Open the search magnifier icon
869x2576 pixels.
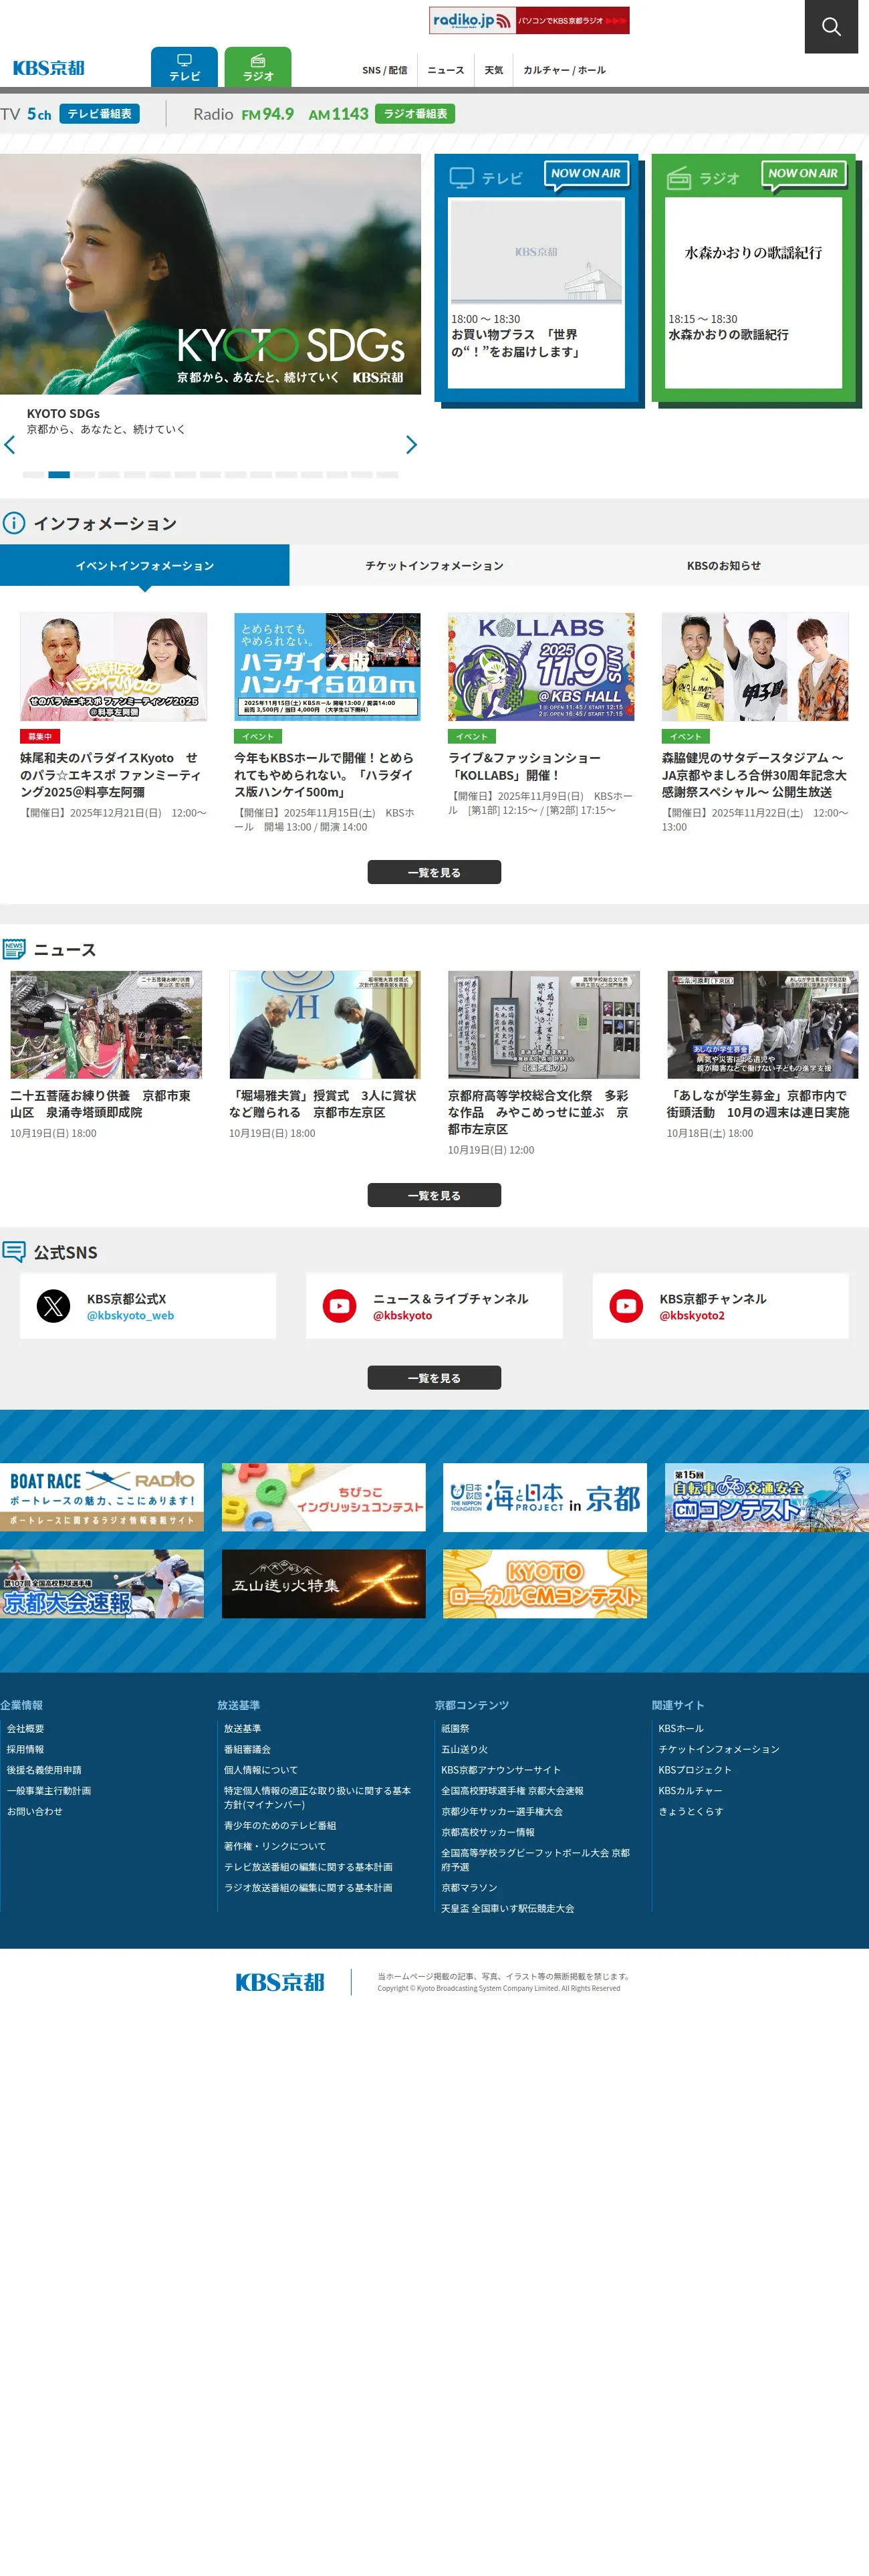click(x=831, y=26)
